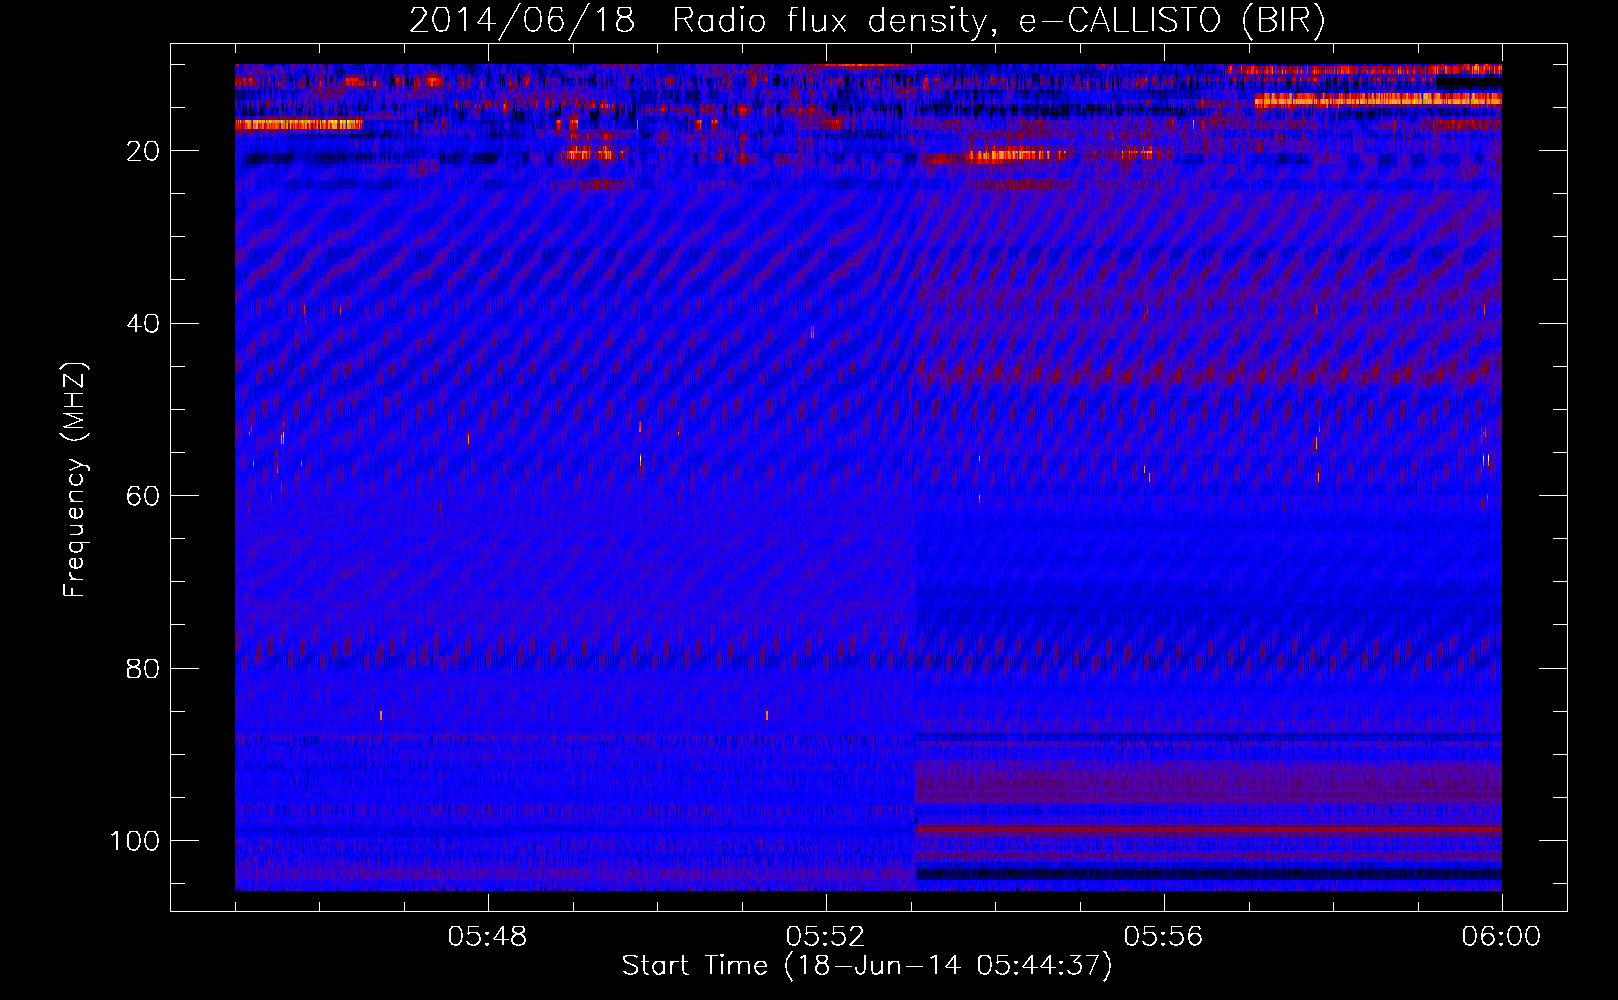This screenshot has width=1618, height=1000.
Task: Click the plot title "2014/06/18 Radio flux density, e-CALLISTO (BIR)"
Action: click(x=867, y=22)
